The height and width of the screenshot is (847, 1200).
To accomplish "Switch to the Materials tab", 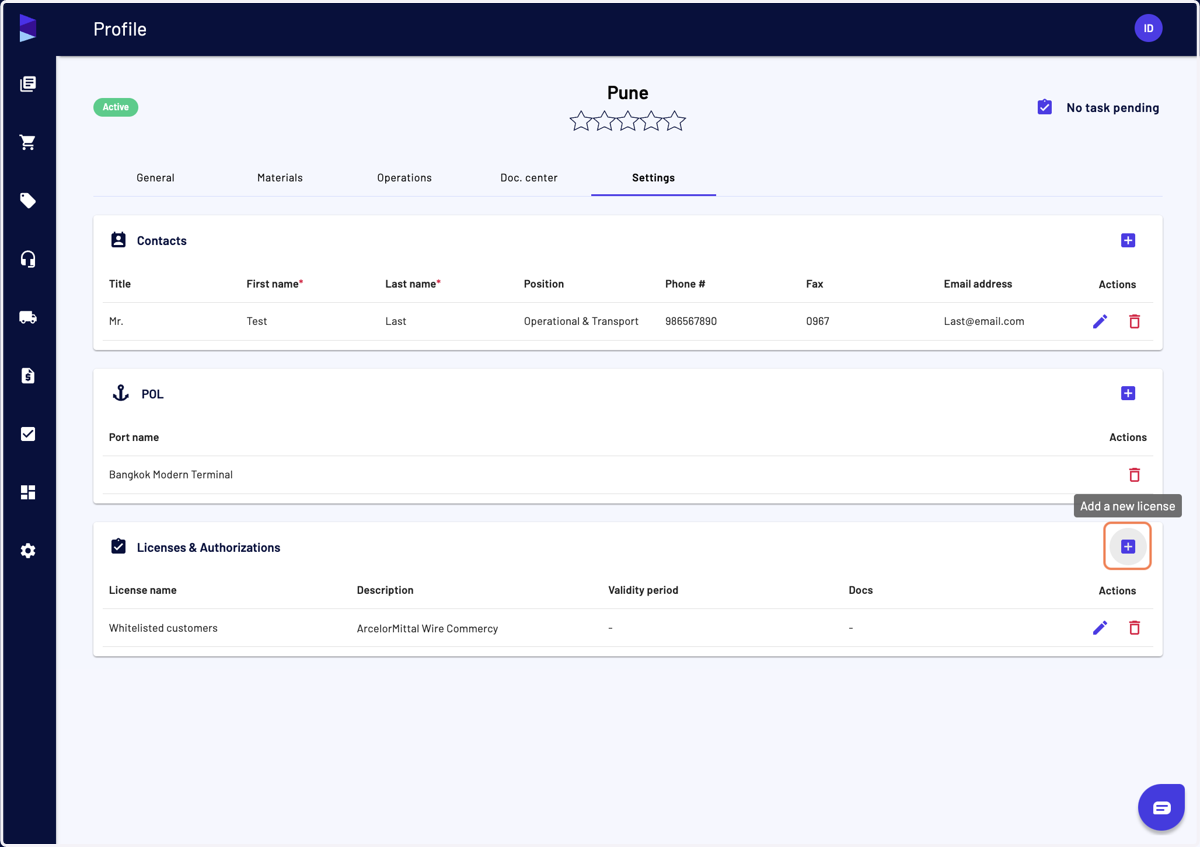I will click(x=280, y=178).
